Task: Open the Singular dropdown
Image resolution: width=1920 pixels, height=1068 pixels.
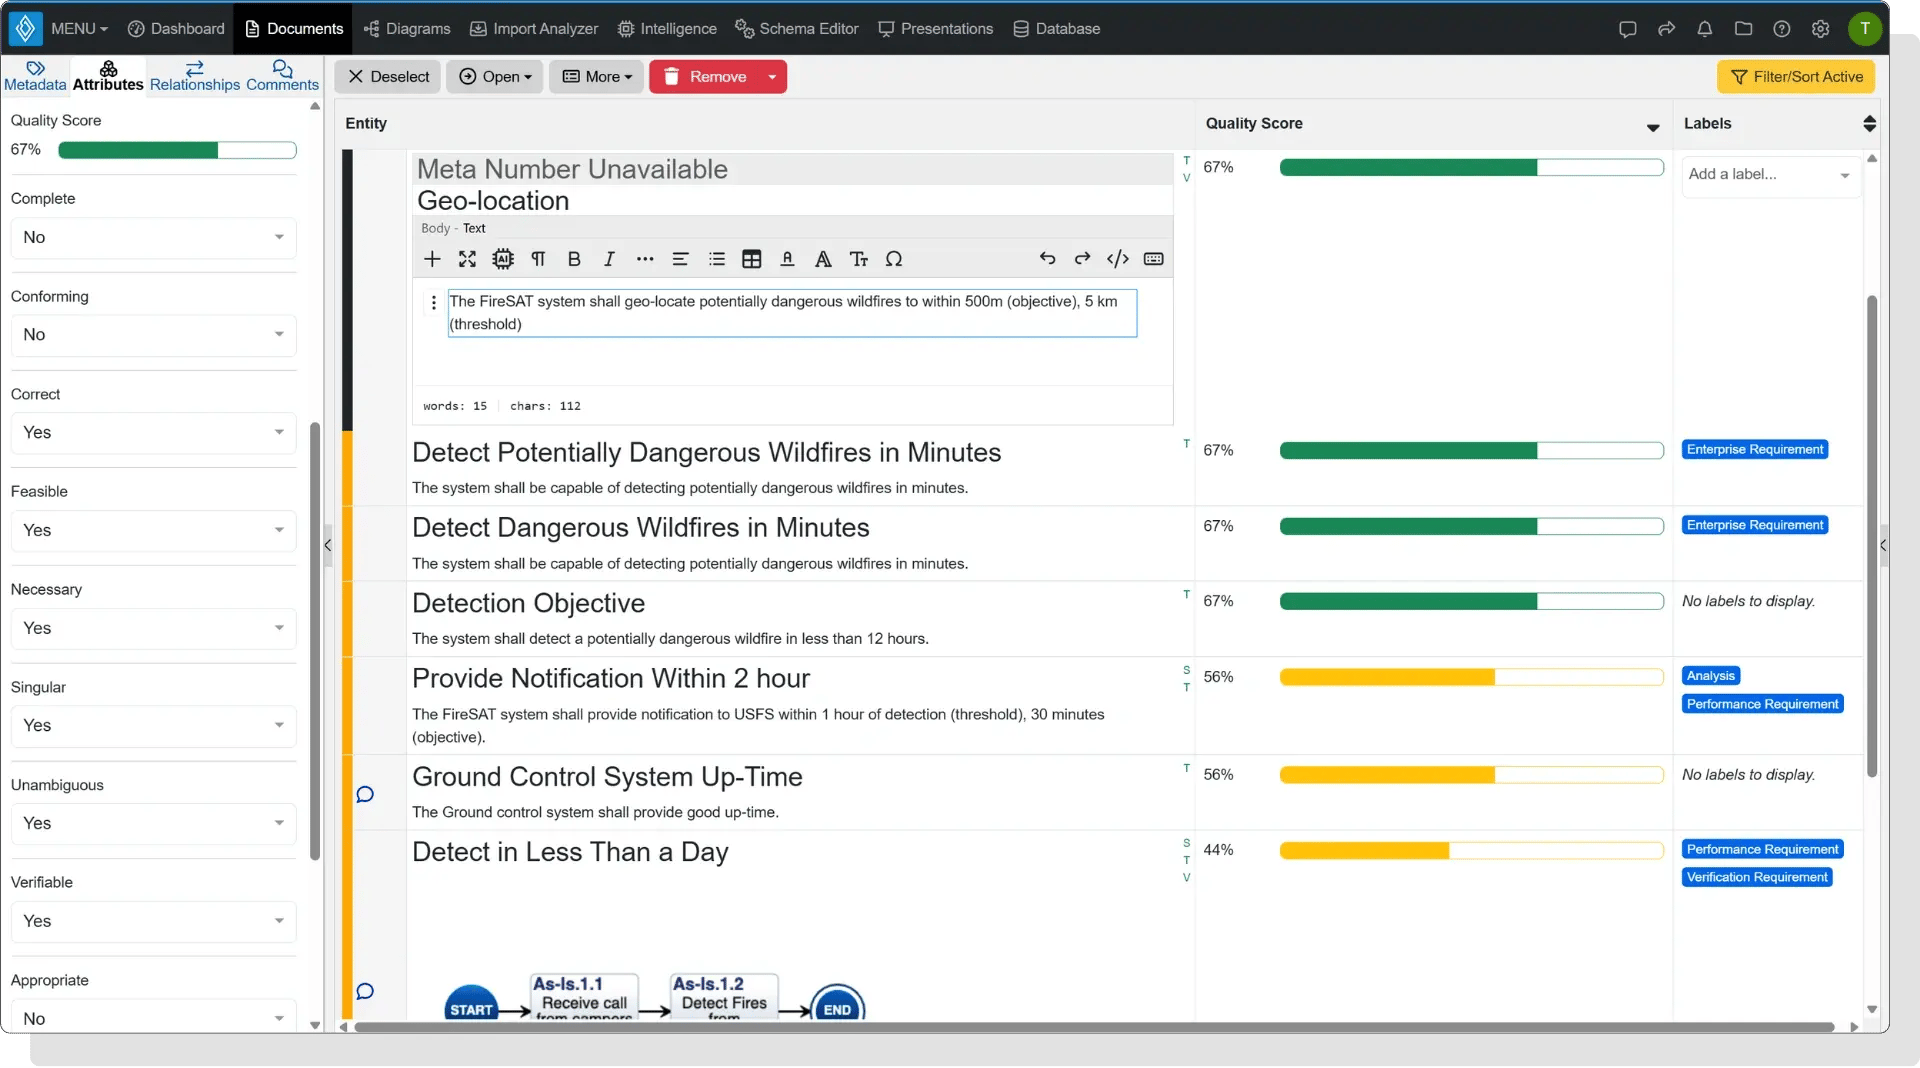Action: [x=154, y=726]
